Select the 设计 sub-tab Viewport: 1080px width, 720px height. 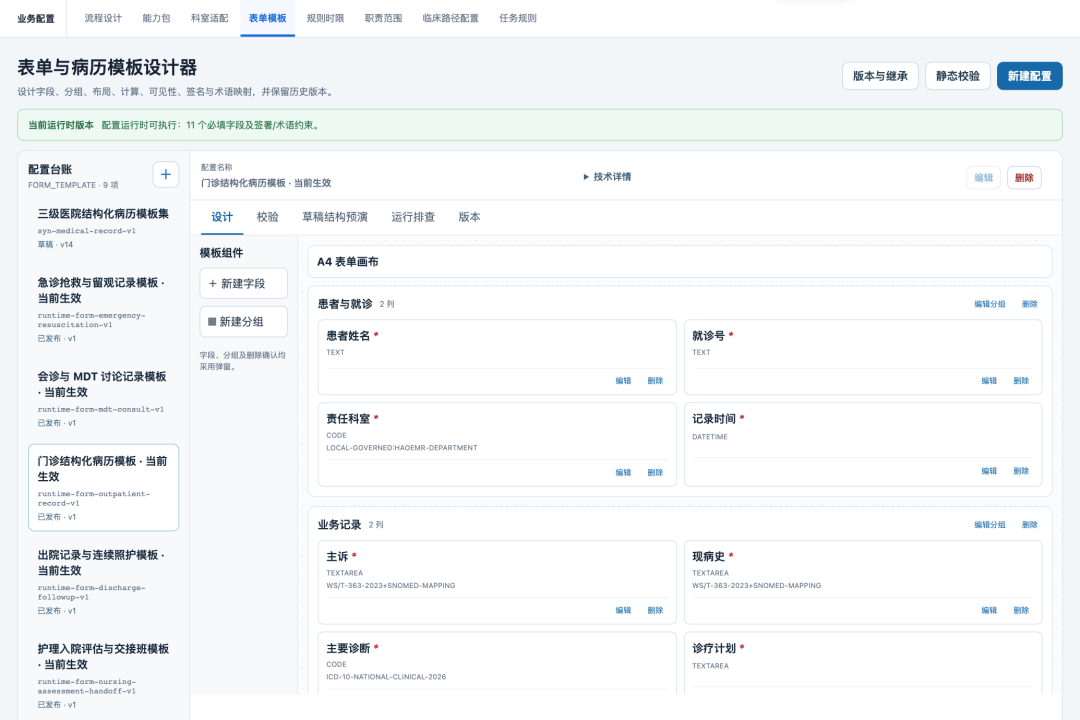pyautogui.click(x=222, y=217)
